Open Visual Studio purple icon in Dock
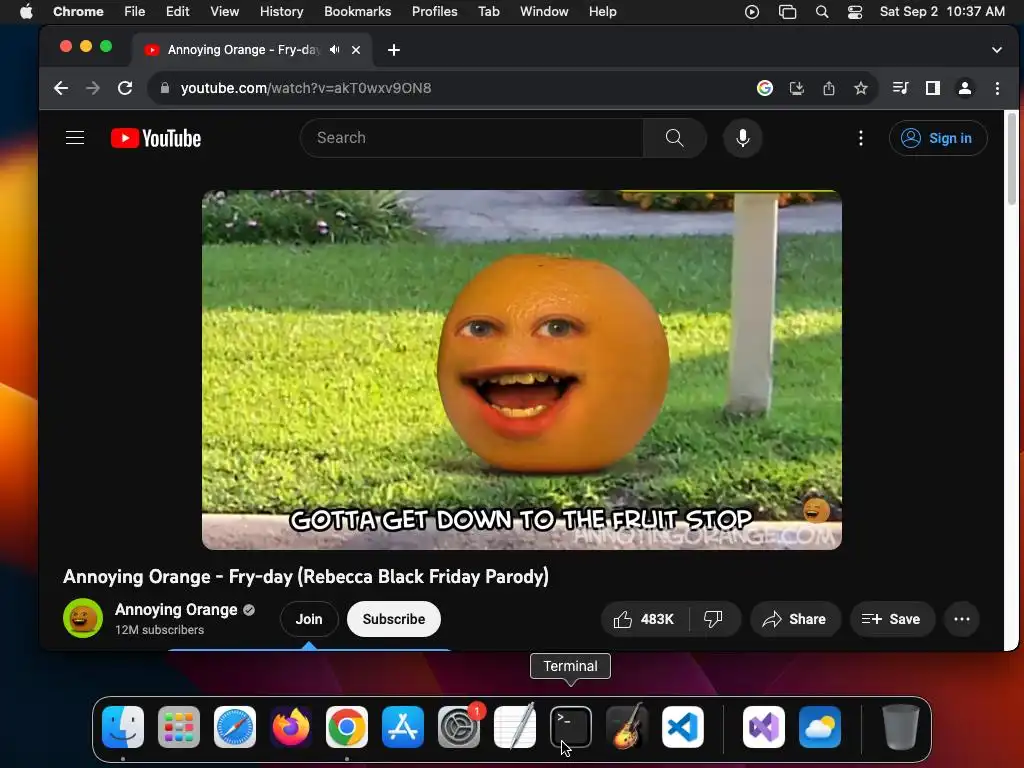 (x=764, y=727)
